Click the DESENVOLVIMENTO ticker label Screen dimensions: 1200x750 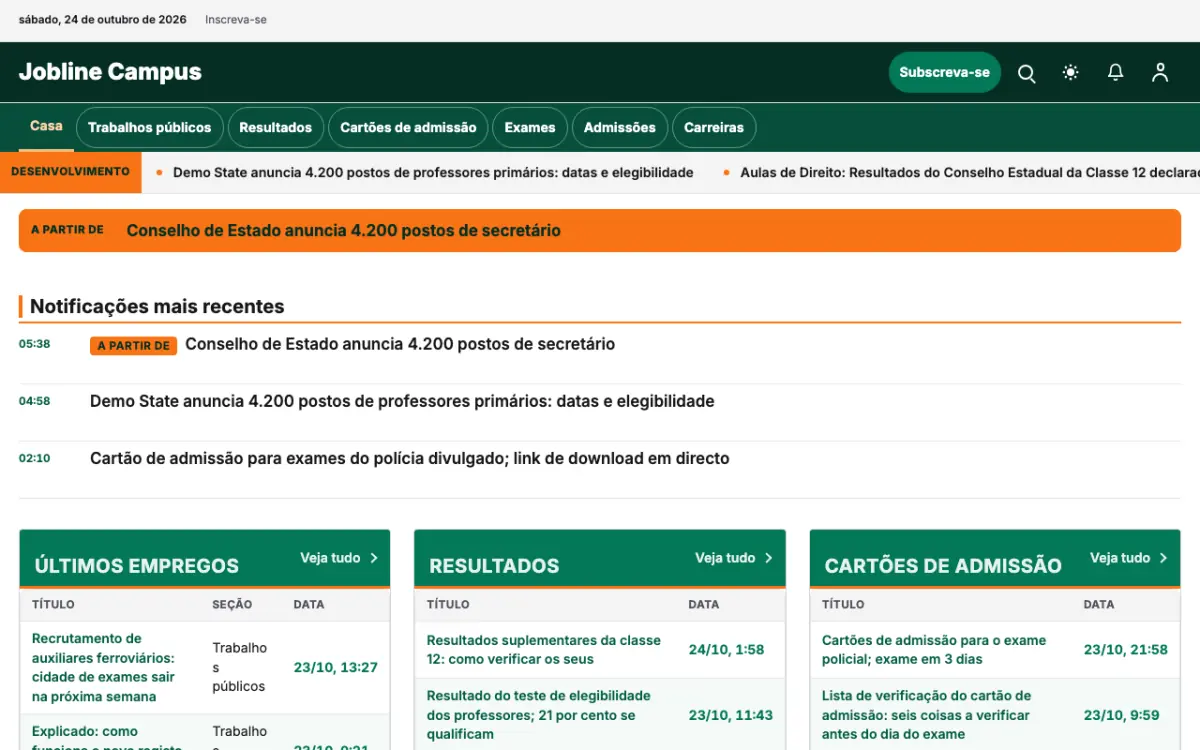[x=70, y=172]
